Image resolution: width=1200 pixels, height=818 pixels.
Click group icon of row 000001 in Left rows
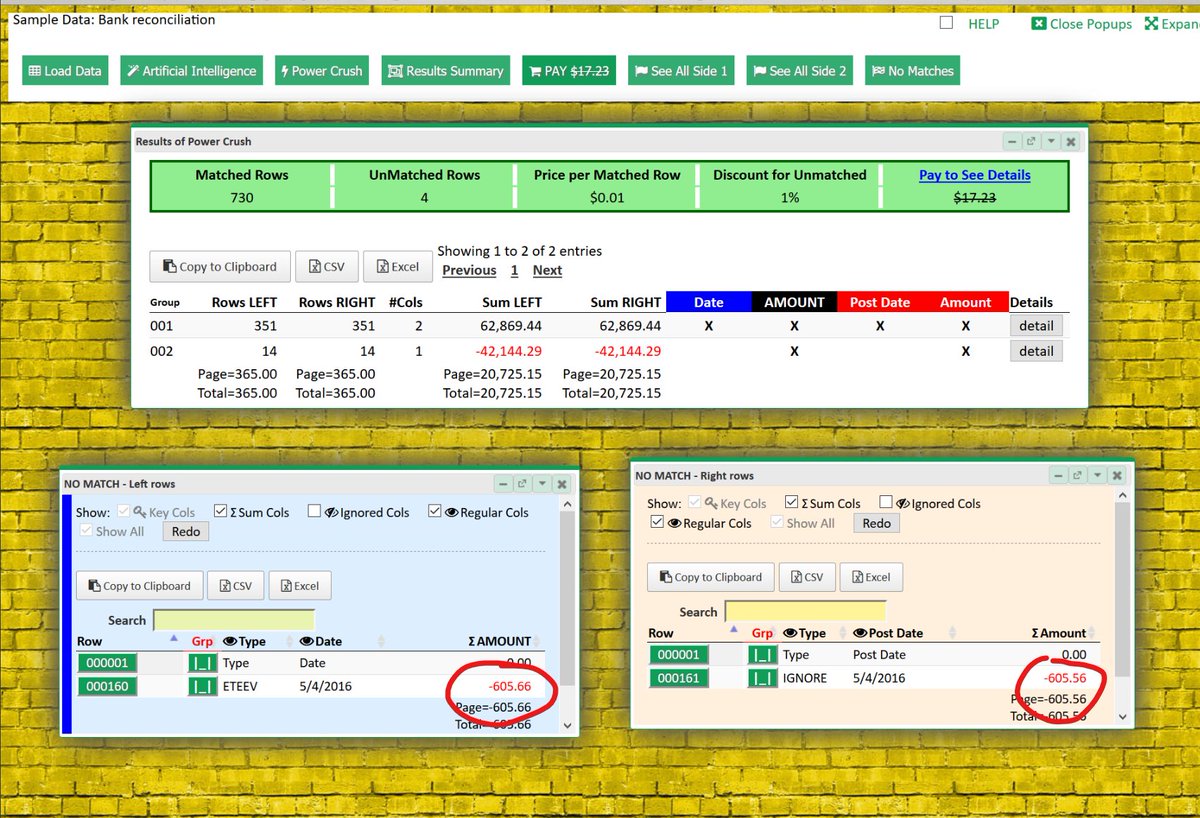pyautogui.click(x=202, y=663)
